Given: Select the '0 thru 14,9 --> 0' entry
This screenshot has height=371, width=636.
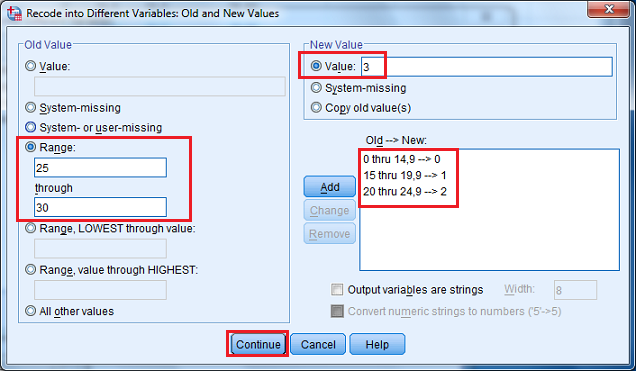Looking at the screenshot, I should (x=402, y=159).
